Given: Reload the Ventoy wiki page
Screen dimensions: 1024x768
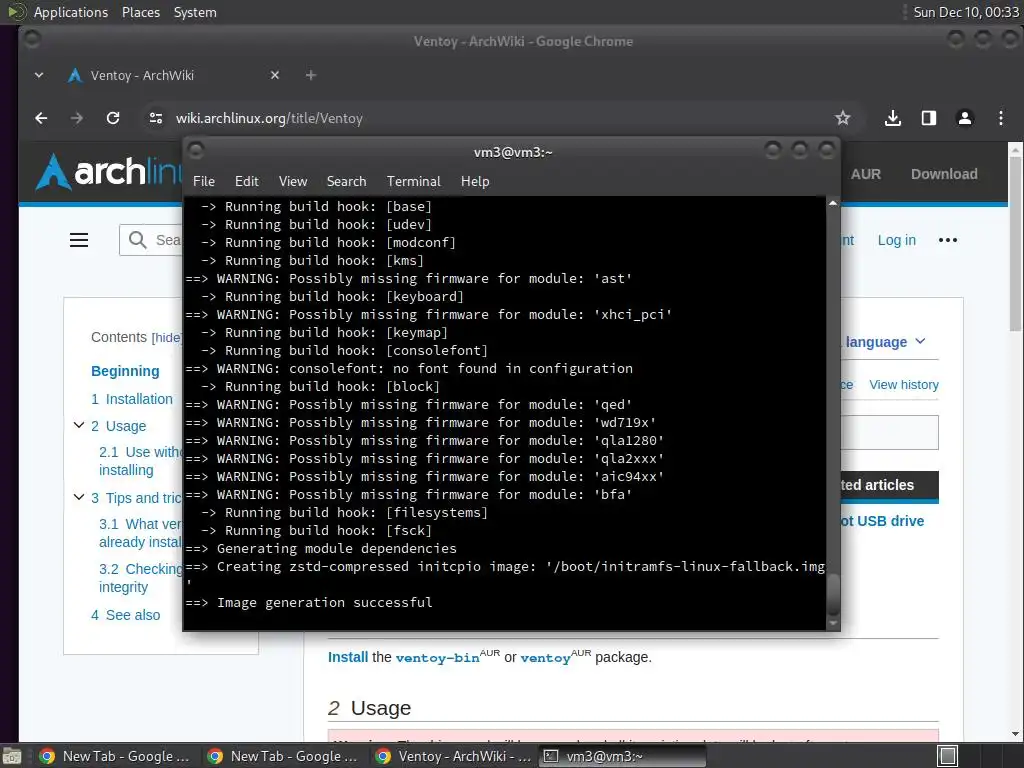Looking at the screenshot, I should [113, 118].
